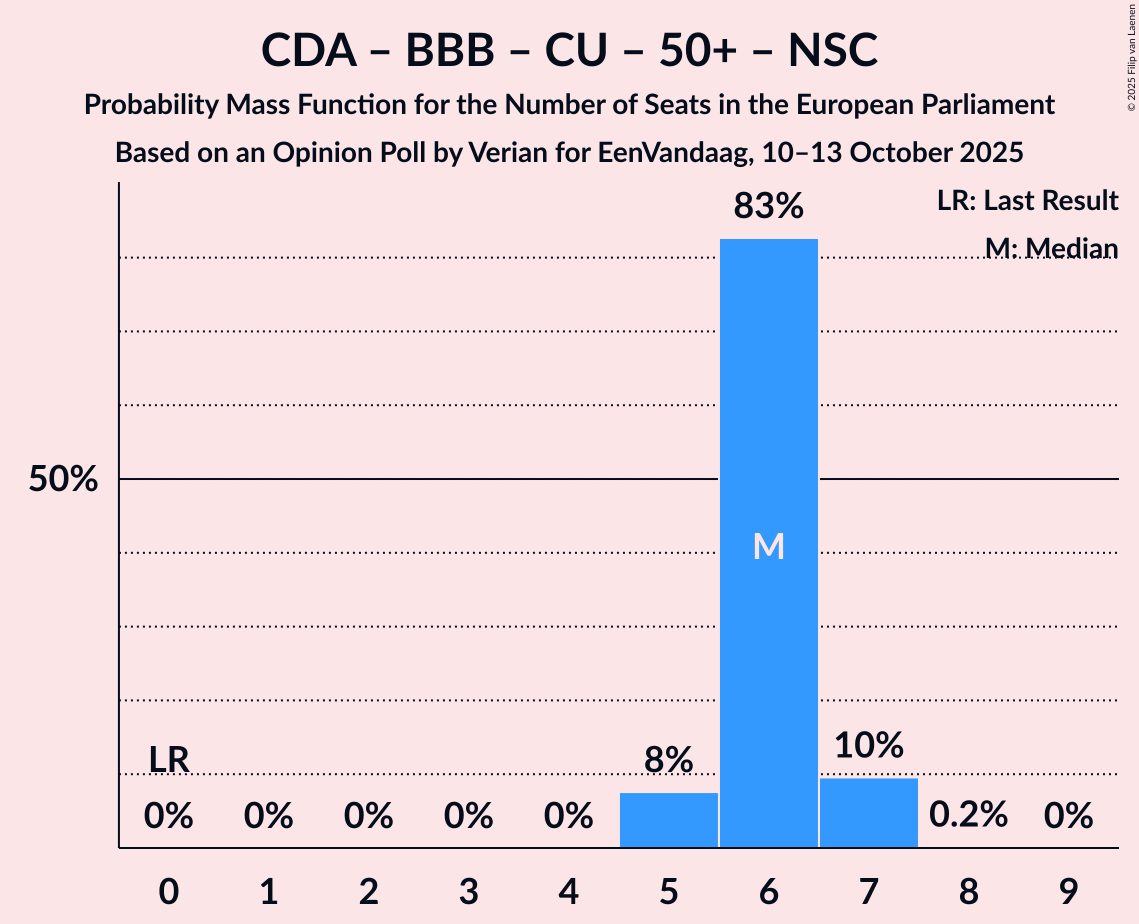
Task: Click the 'M: Median' legend entry
Action: [1050, 248]
